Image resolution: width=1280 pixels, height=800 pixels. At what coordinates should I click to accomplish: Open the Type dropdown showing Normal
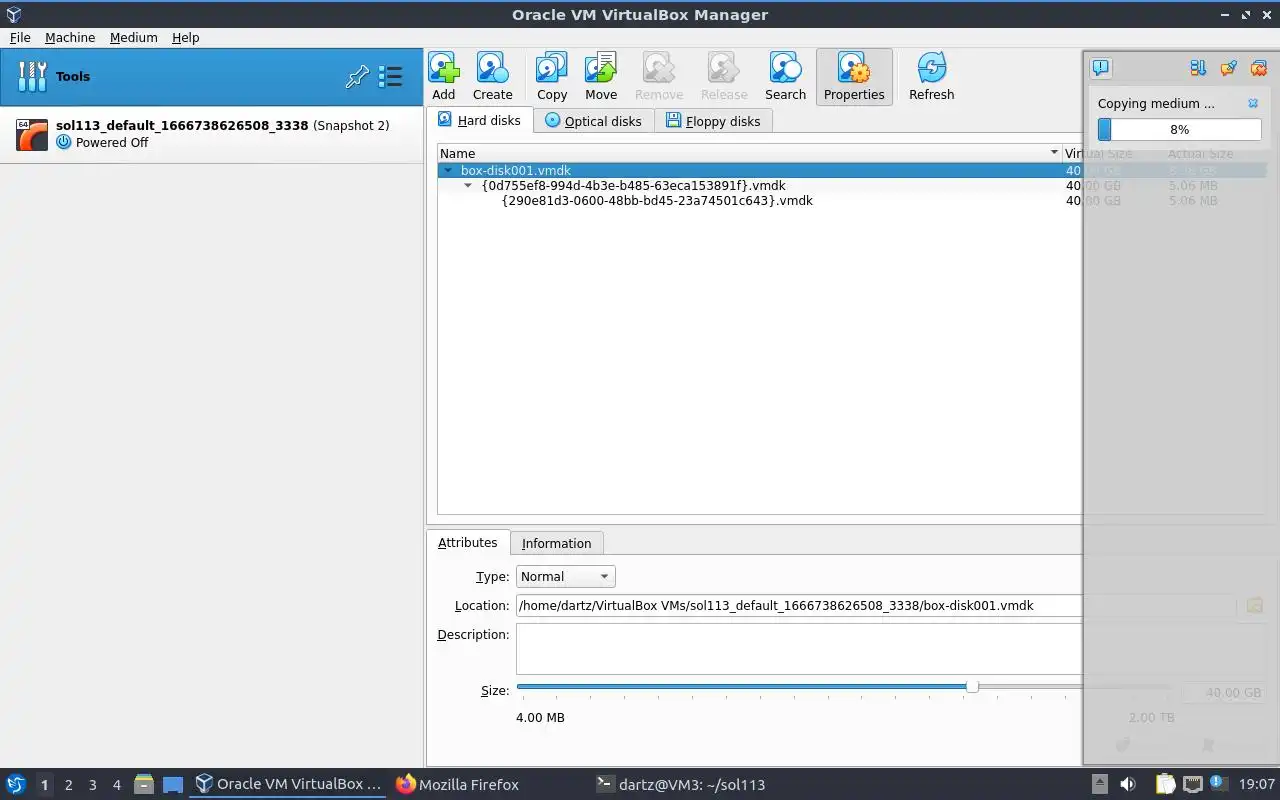coord(565,576)
